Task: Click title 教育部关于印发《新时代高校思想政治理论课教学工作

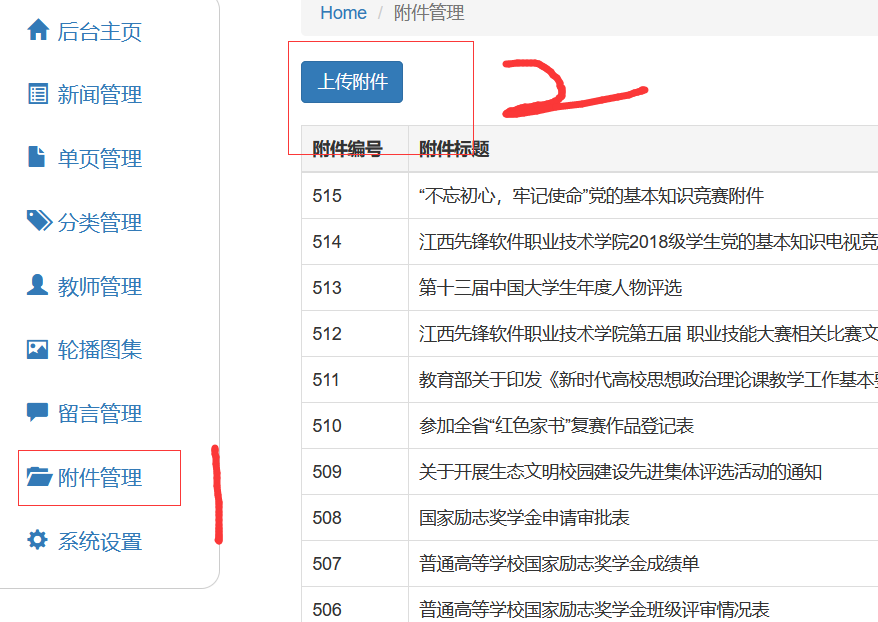Action: click(x=646, y=380)
